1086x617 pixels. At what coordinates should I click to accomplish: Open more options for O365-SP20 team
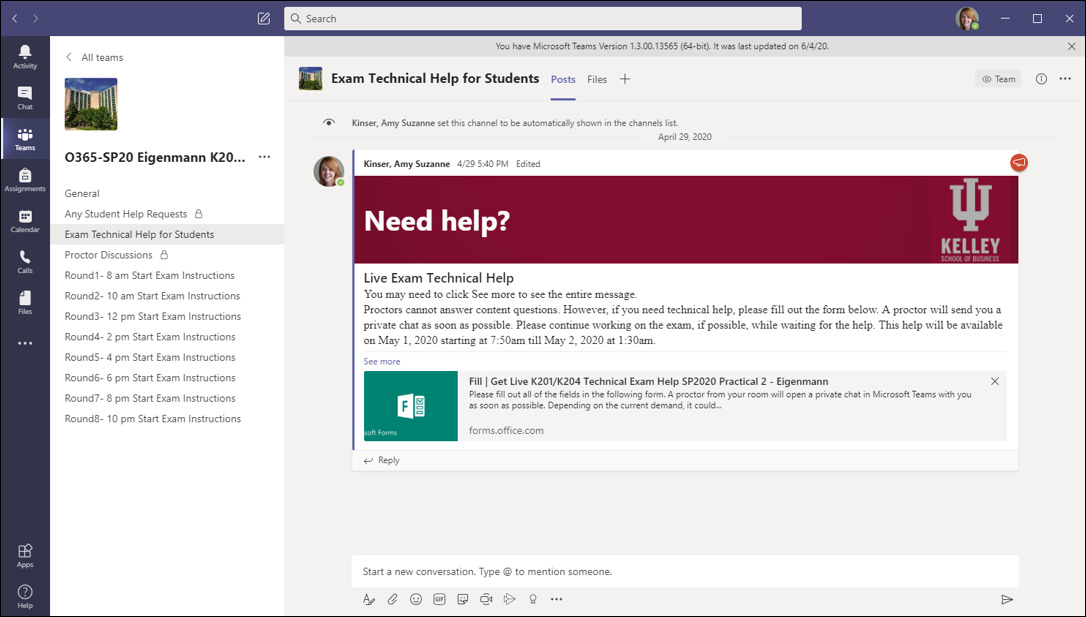pyautogui.click(x=265, y=157)
